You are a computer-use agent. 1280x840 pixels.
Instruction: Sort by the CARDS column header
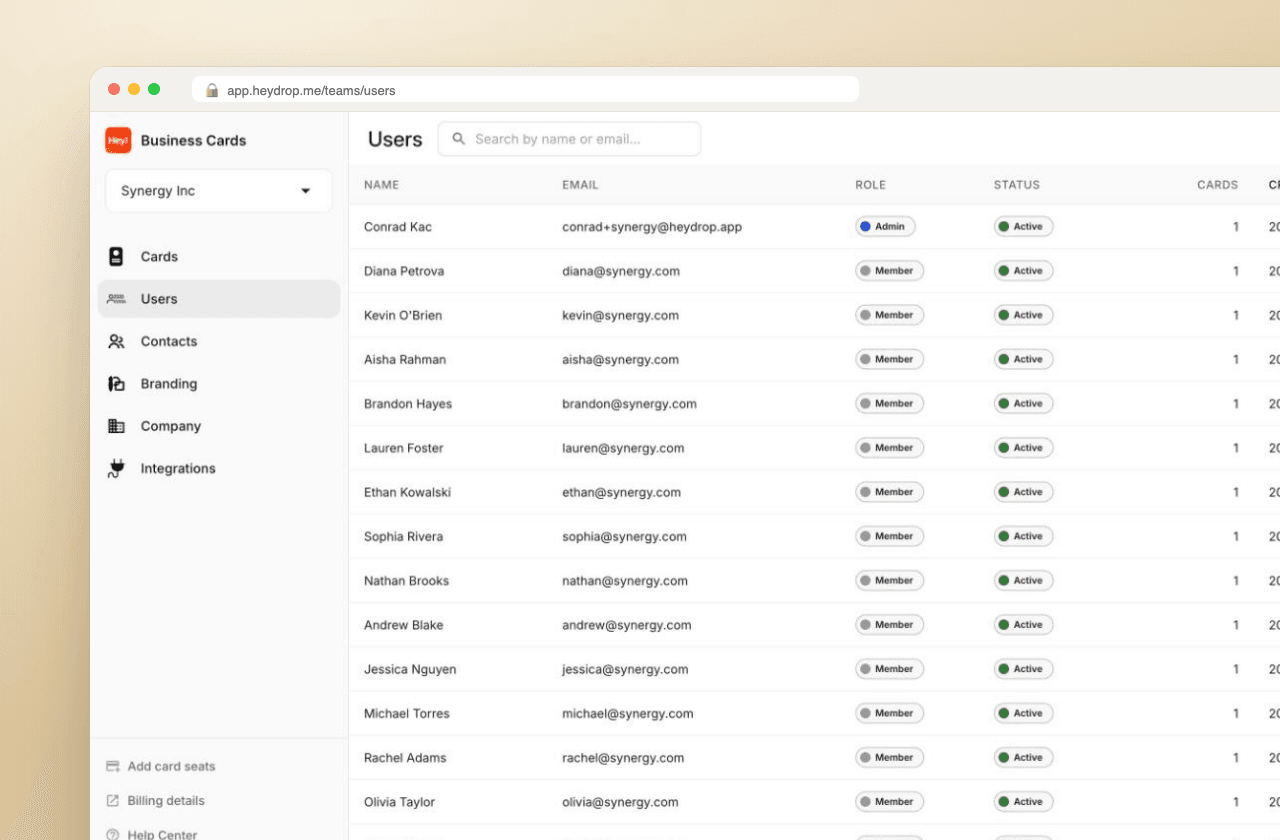click(x=1218, y=185)
